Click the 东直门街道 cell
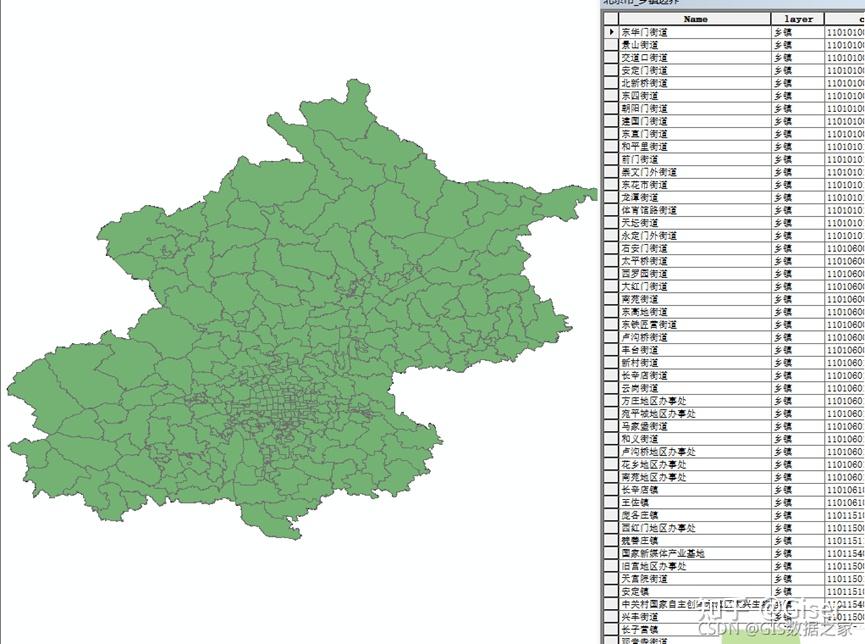This screenshot has height=644, width=865. point(695,134)
